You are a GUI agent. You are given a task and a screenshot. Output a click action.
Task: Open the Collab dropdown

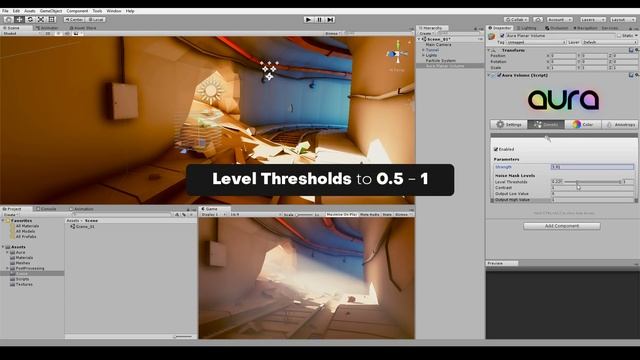coord(516,19)
